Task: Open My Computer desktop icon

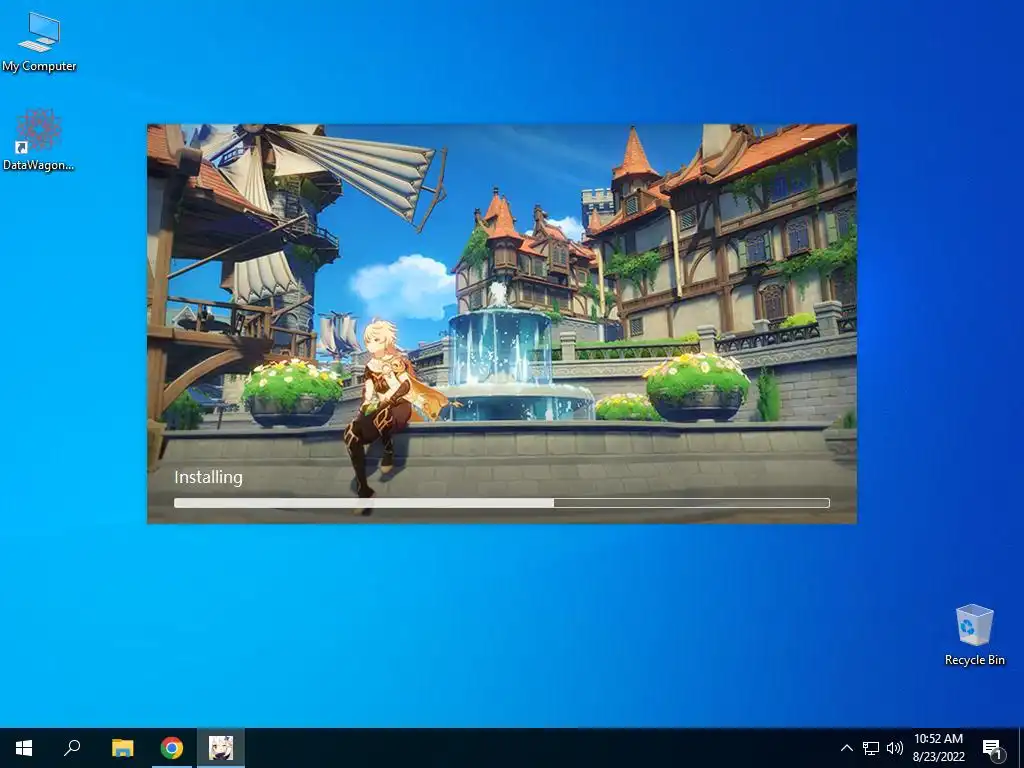Action: click(39, 42)
